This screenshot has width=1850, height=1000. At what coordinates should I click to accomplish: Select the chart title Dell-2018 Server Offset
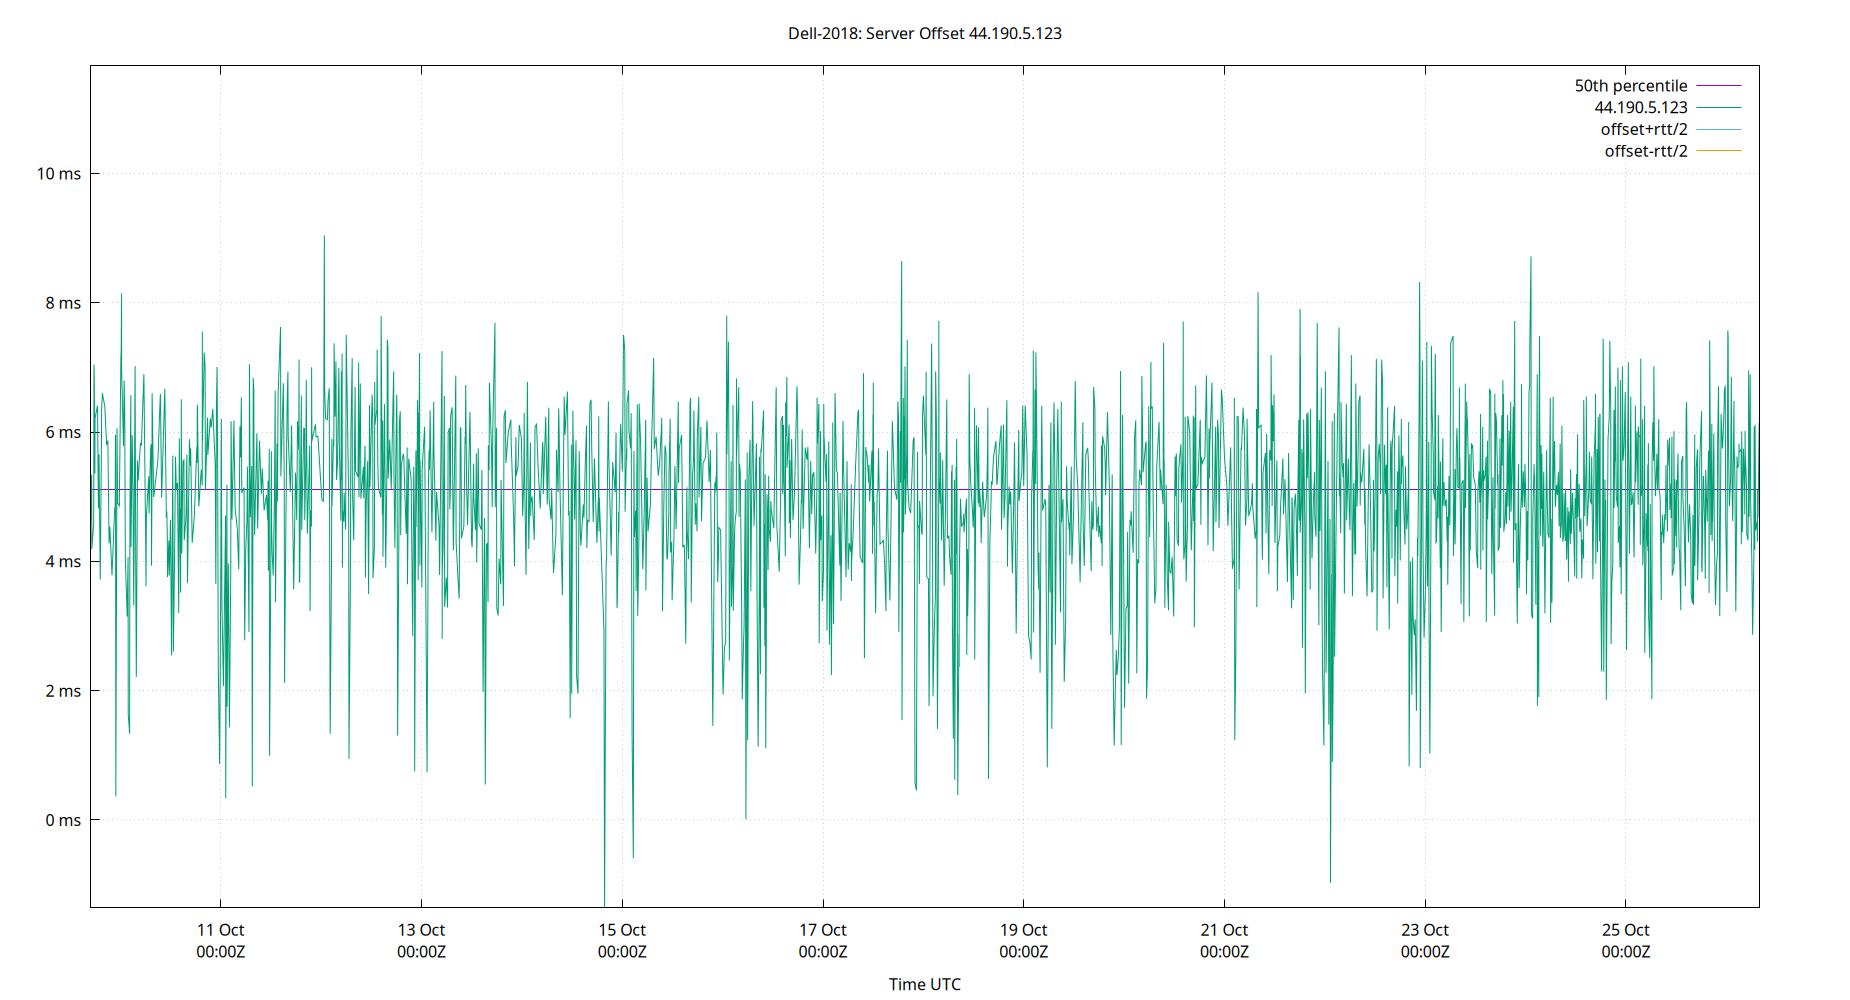925,33
